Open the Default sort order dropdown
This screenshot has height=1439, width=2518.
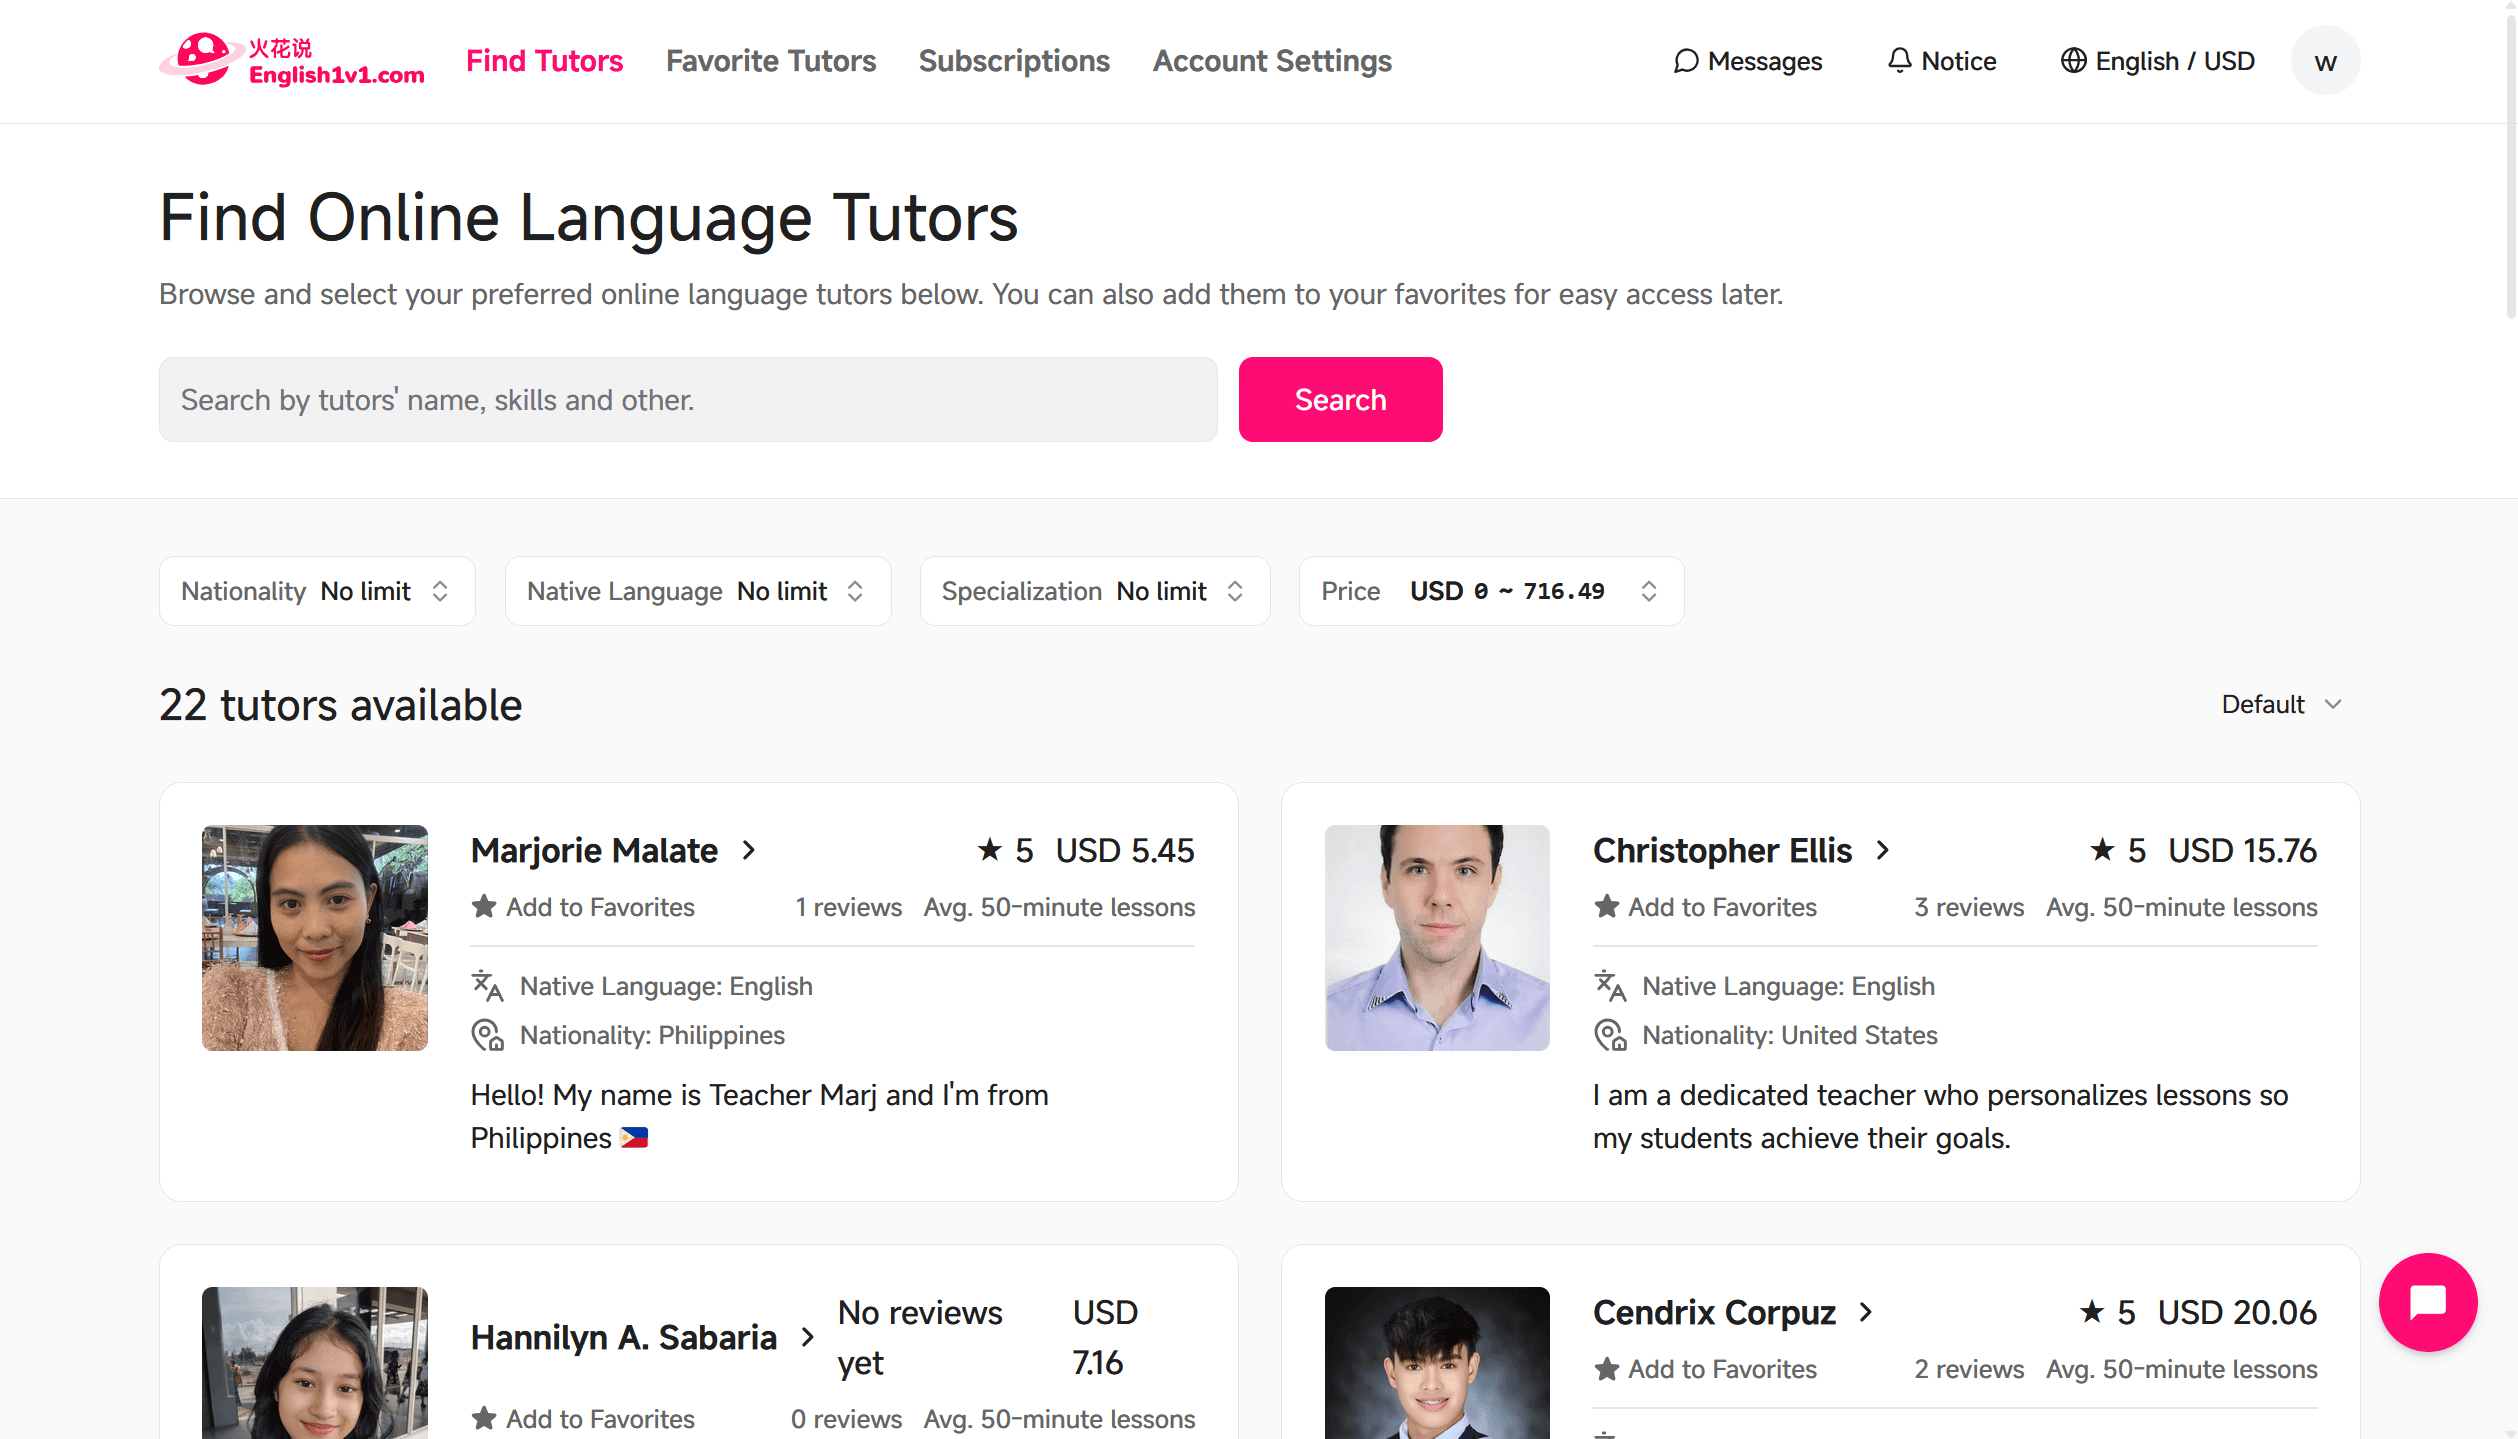2281,704
